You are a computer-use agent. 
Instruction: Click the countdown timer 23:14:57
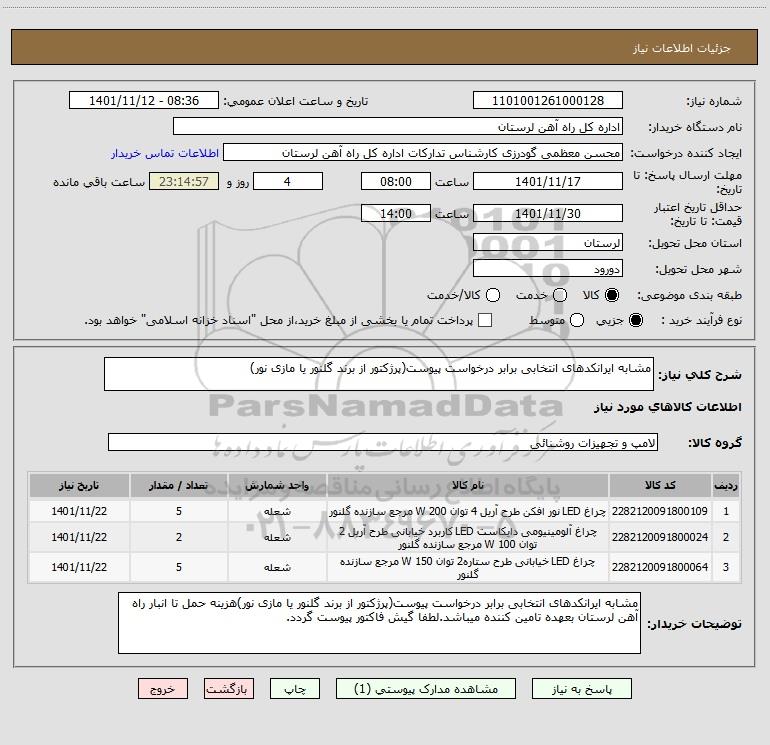[184, 181]
